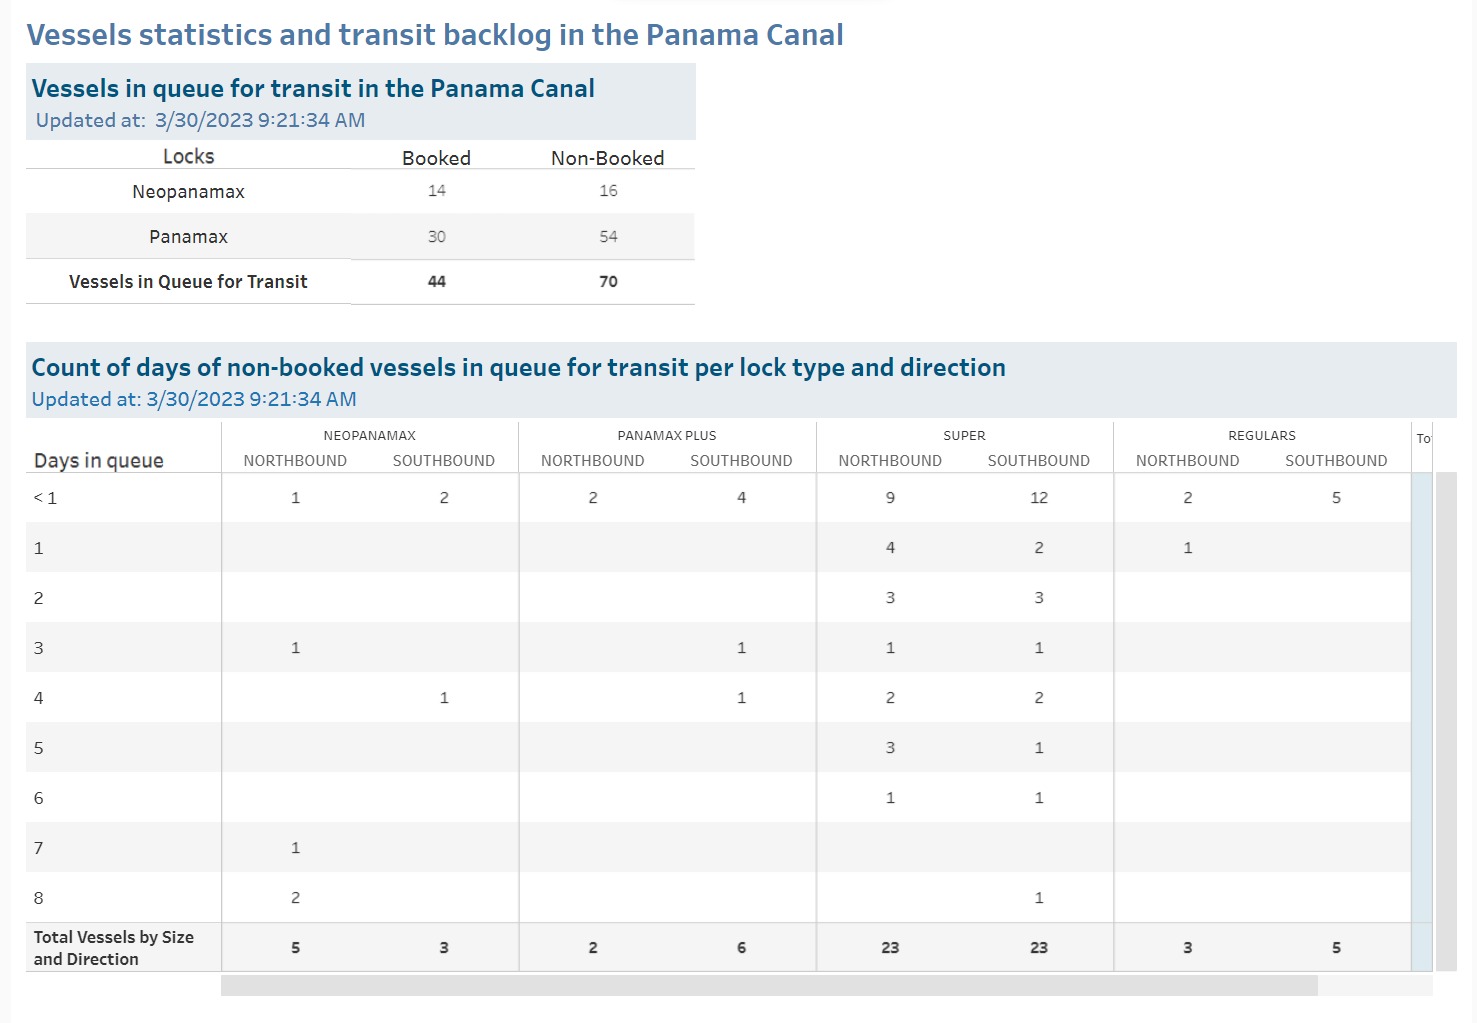Click the REGULARS column group header
The height and width of the screenshot is (1023, 1477).
pos(1262,436)
